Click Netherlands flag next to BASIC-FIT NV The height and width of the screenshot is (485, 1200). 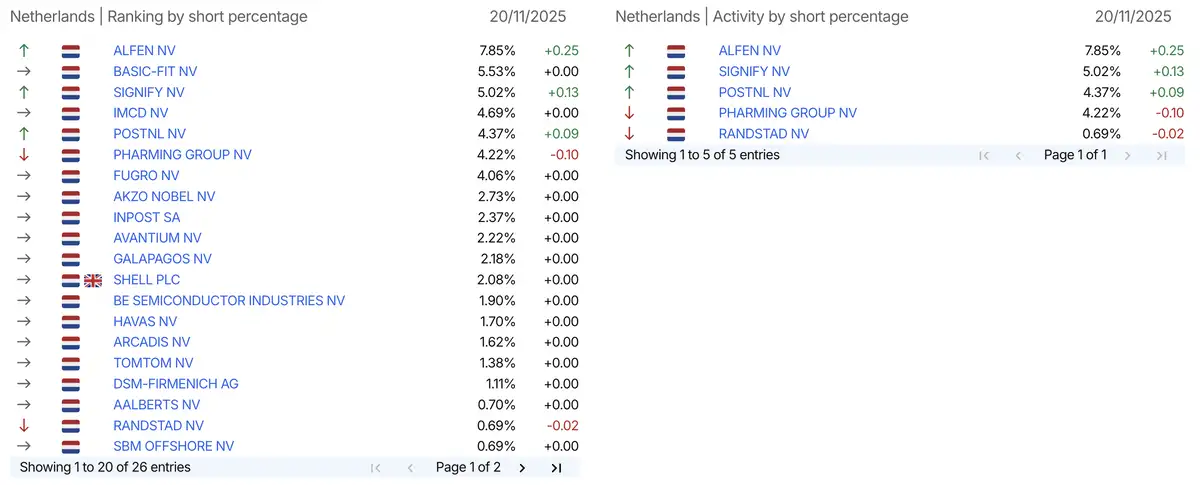point(71,71)
